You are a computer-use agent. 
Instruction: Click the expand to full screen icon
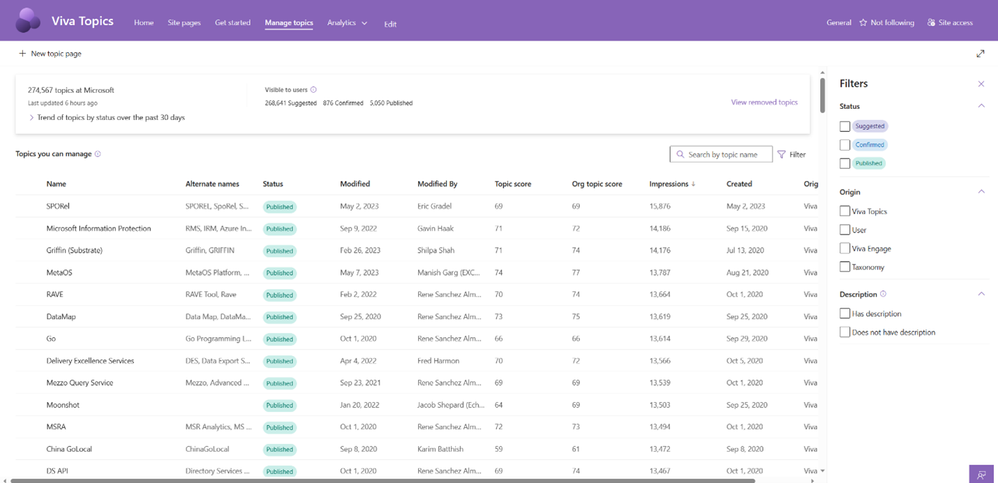point(980,54)
